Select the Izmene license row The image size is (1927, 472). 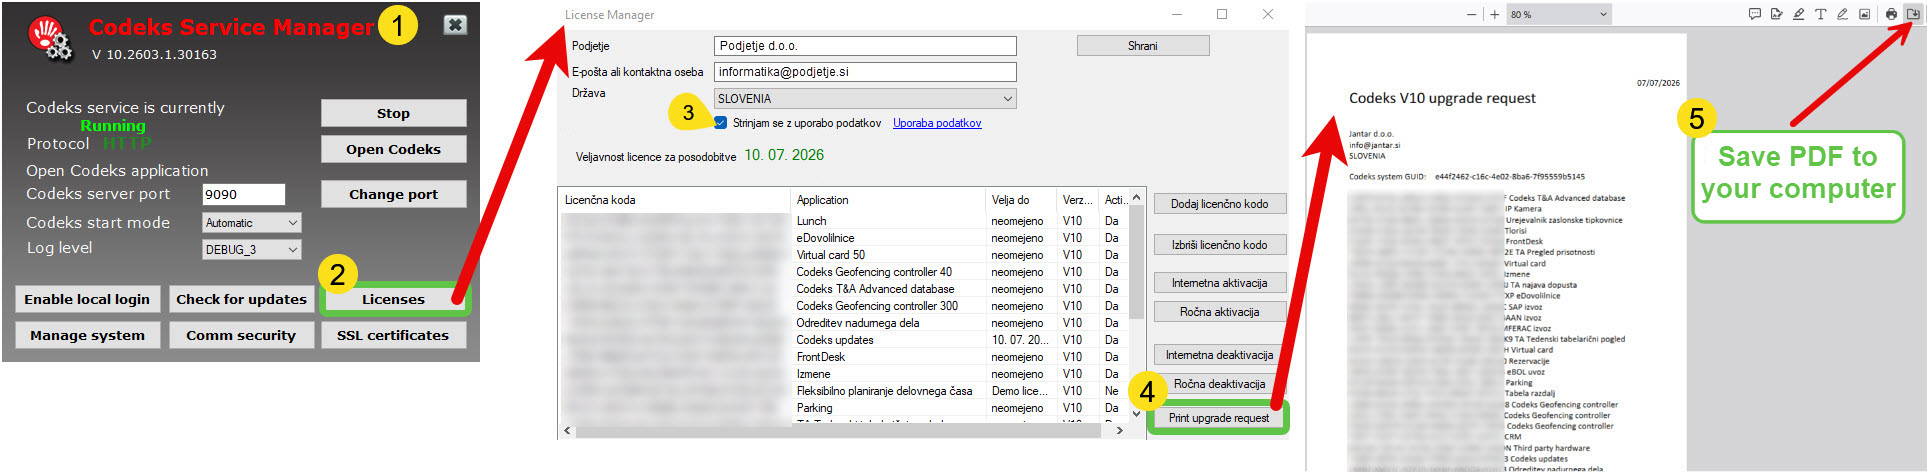[x=843, y=374]
